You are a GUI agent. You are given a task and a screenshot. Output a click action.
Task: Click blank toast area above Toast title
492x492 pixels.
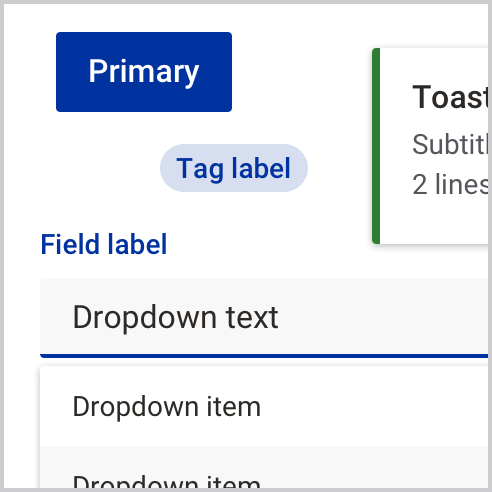[433, 65]
